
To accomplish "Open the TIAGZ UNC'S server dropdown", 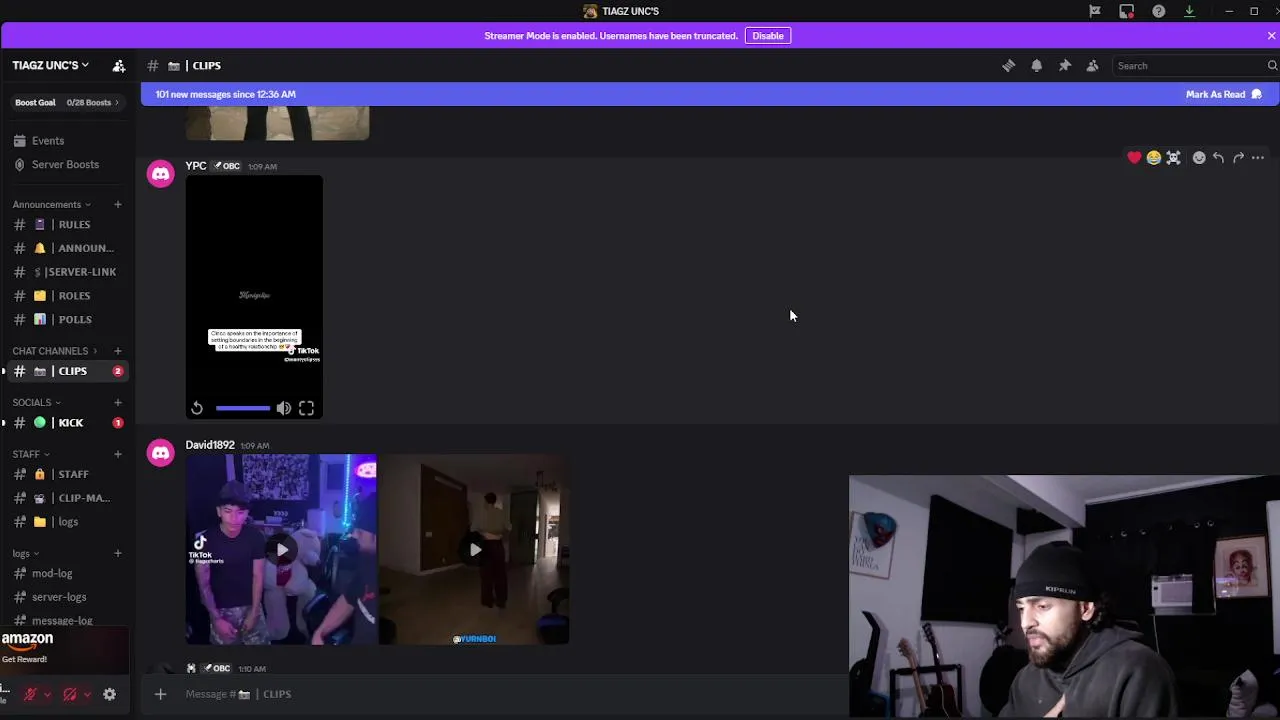I will pyautogui.click(x=50, y=66).
